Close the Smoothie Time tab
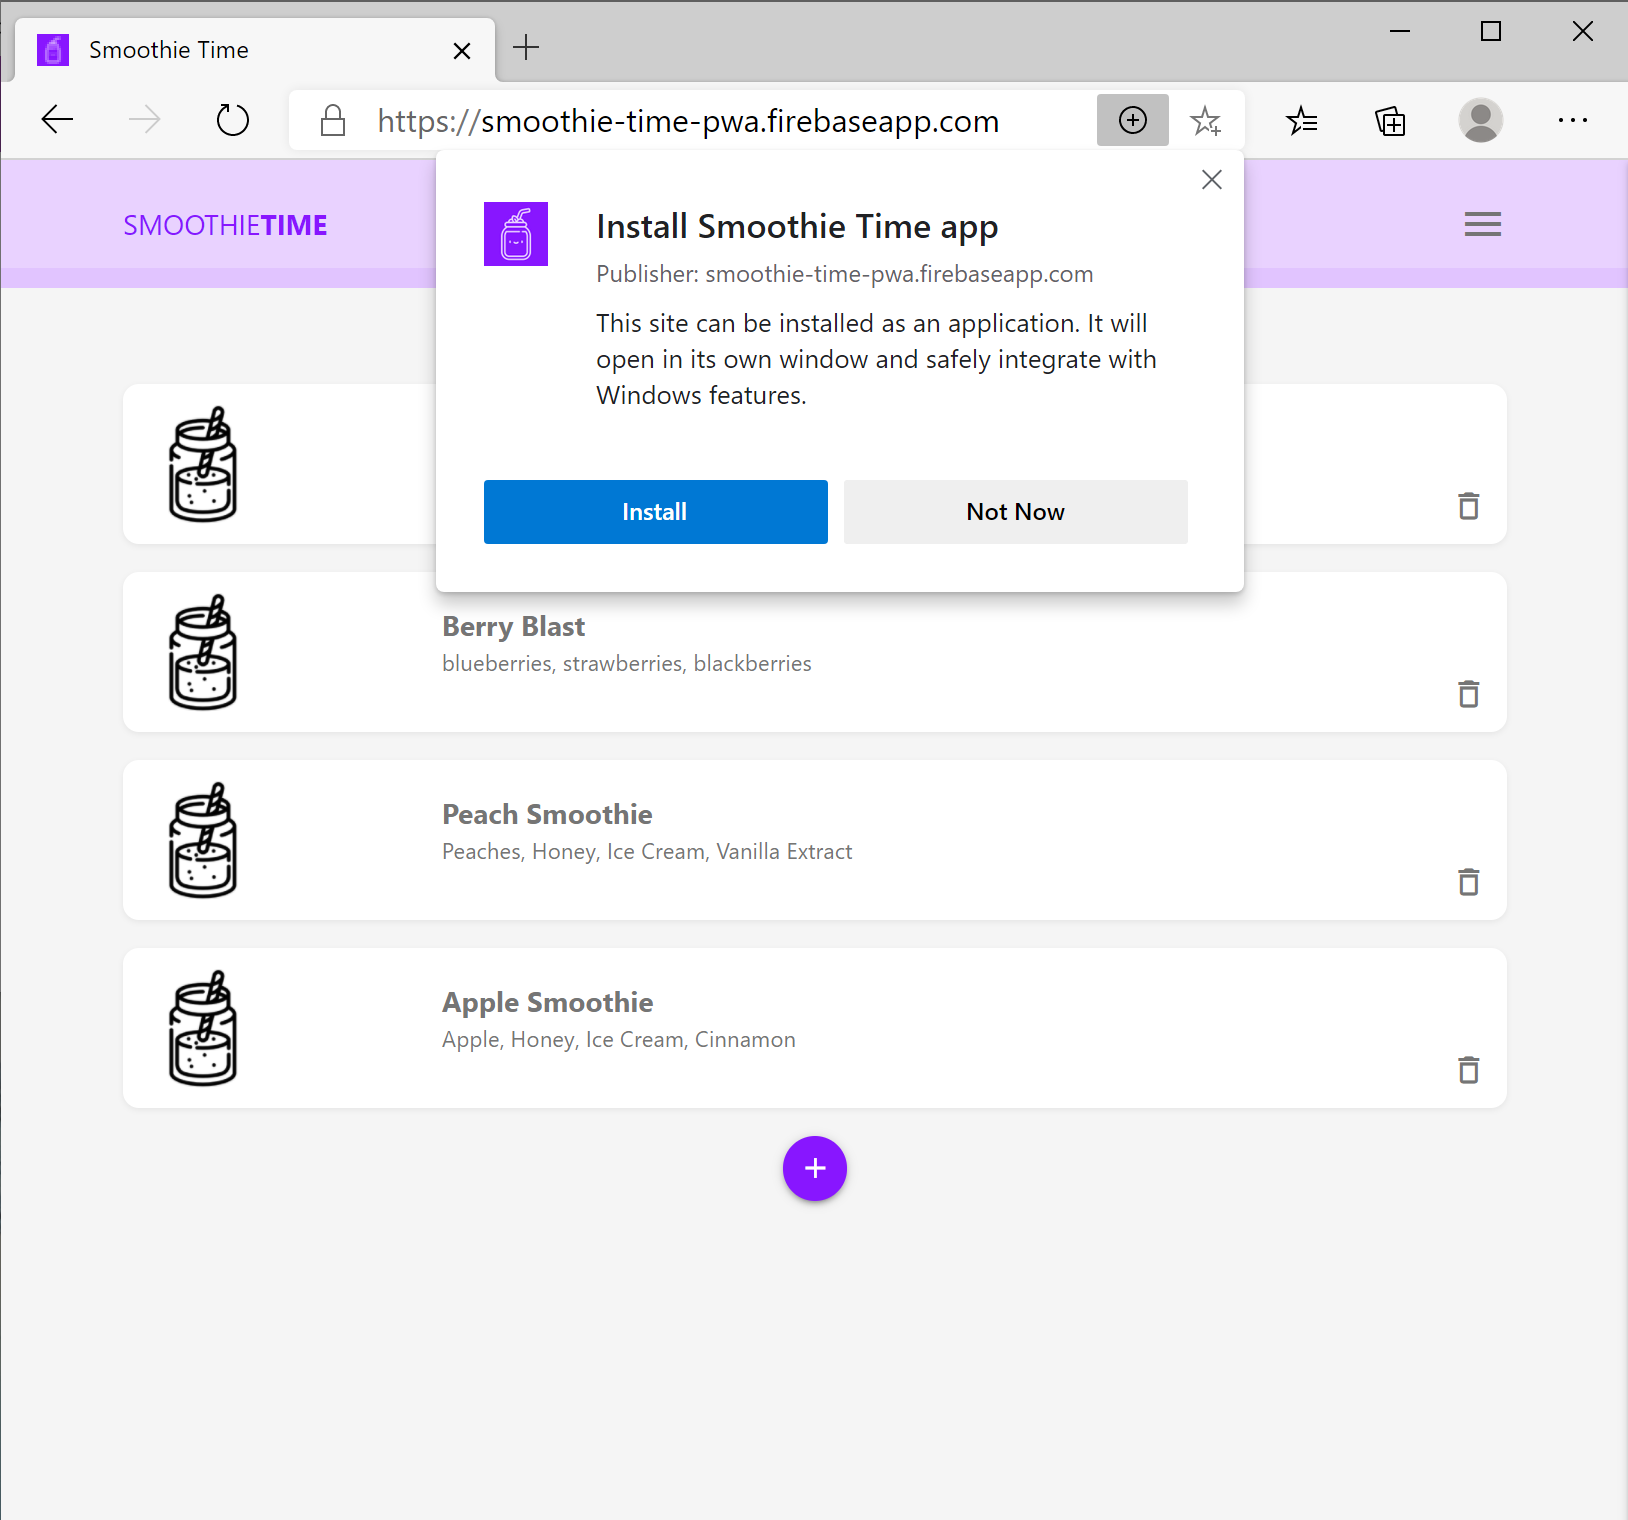This screenshot has width=1628, height=1520. (x=462, y=51)
